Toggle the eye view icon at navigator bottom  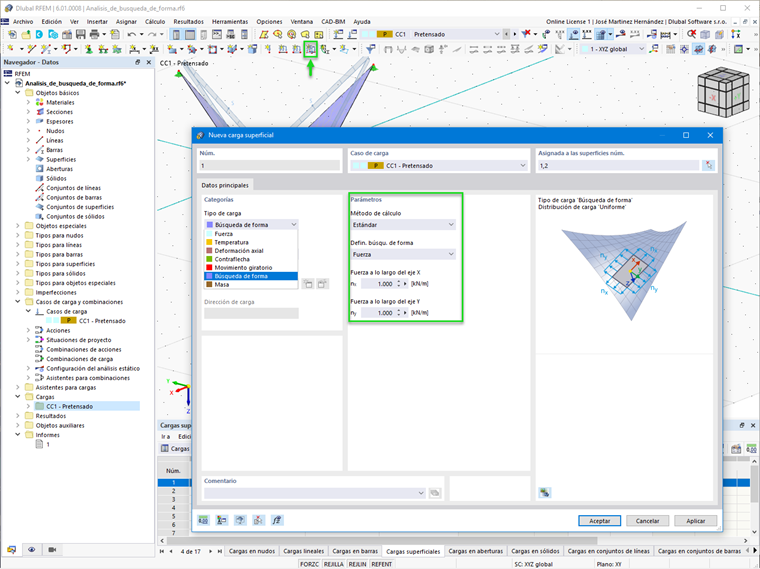pos(32,550)
